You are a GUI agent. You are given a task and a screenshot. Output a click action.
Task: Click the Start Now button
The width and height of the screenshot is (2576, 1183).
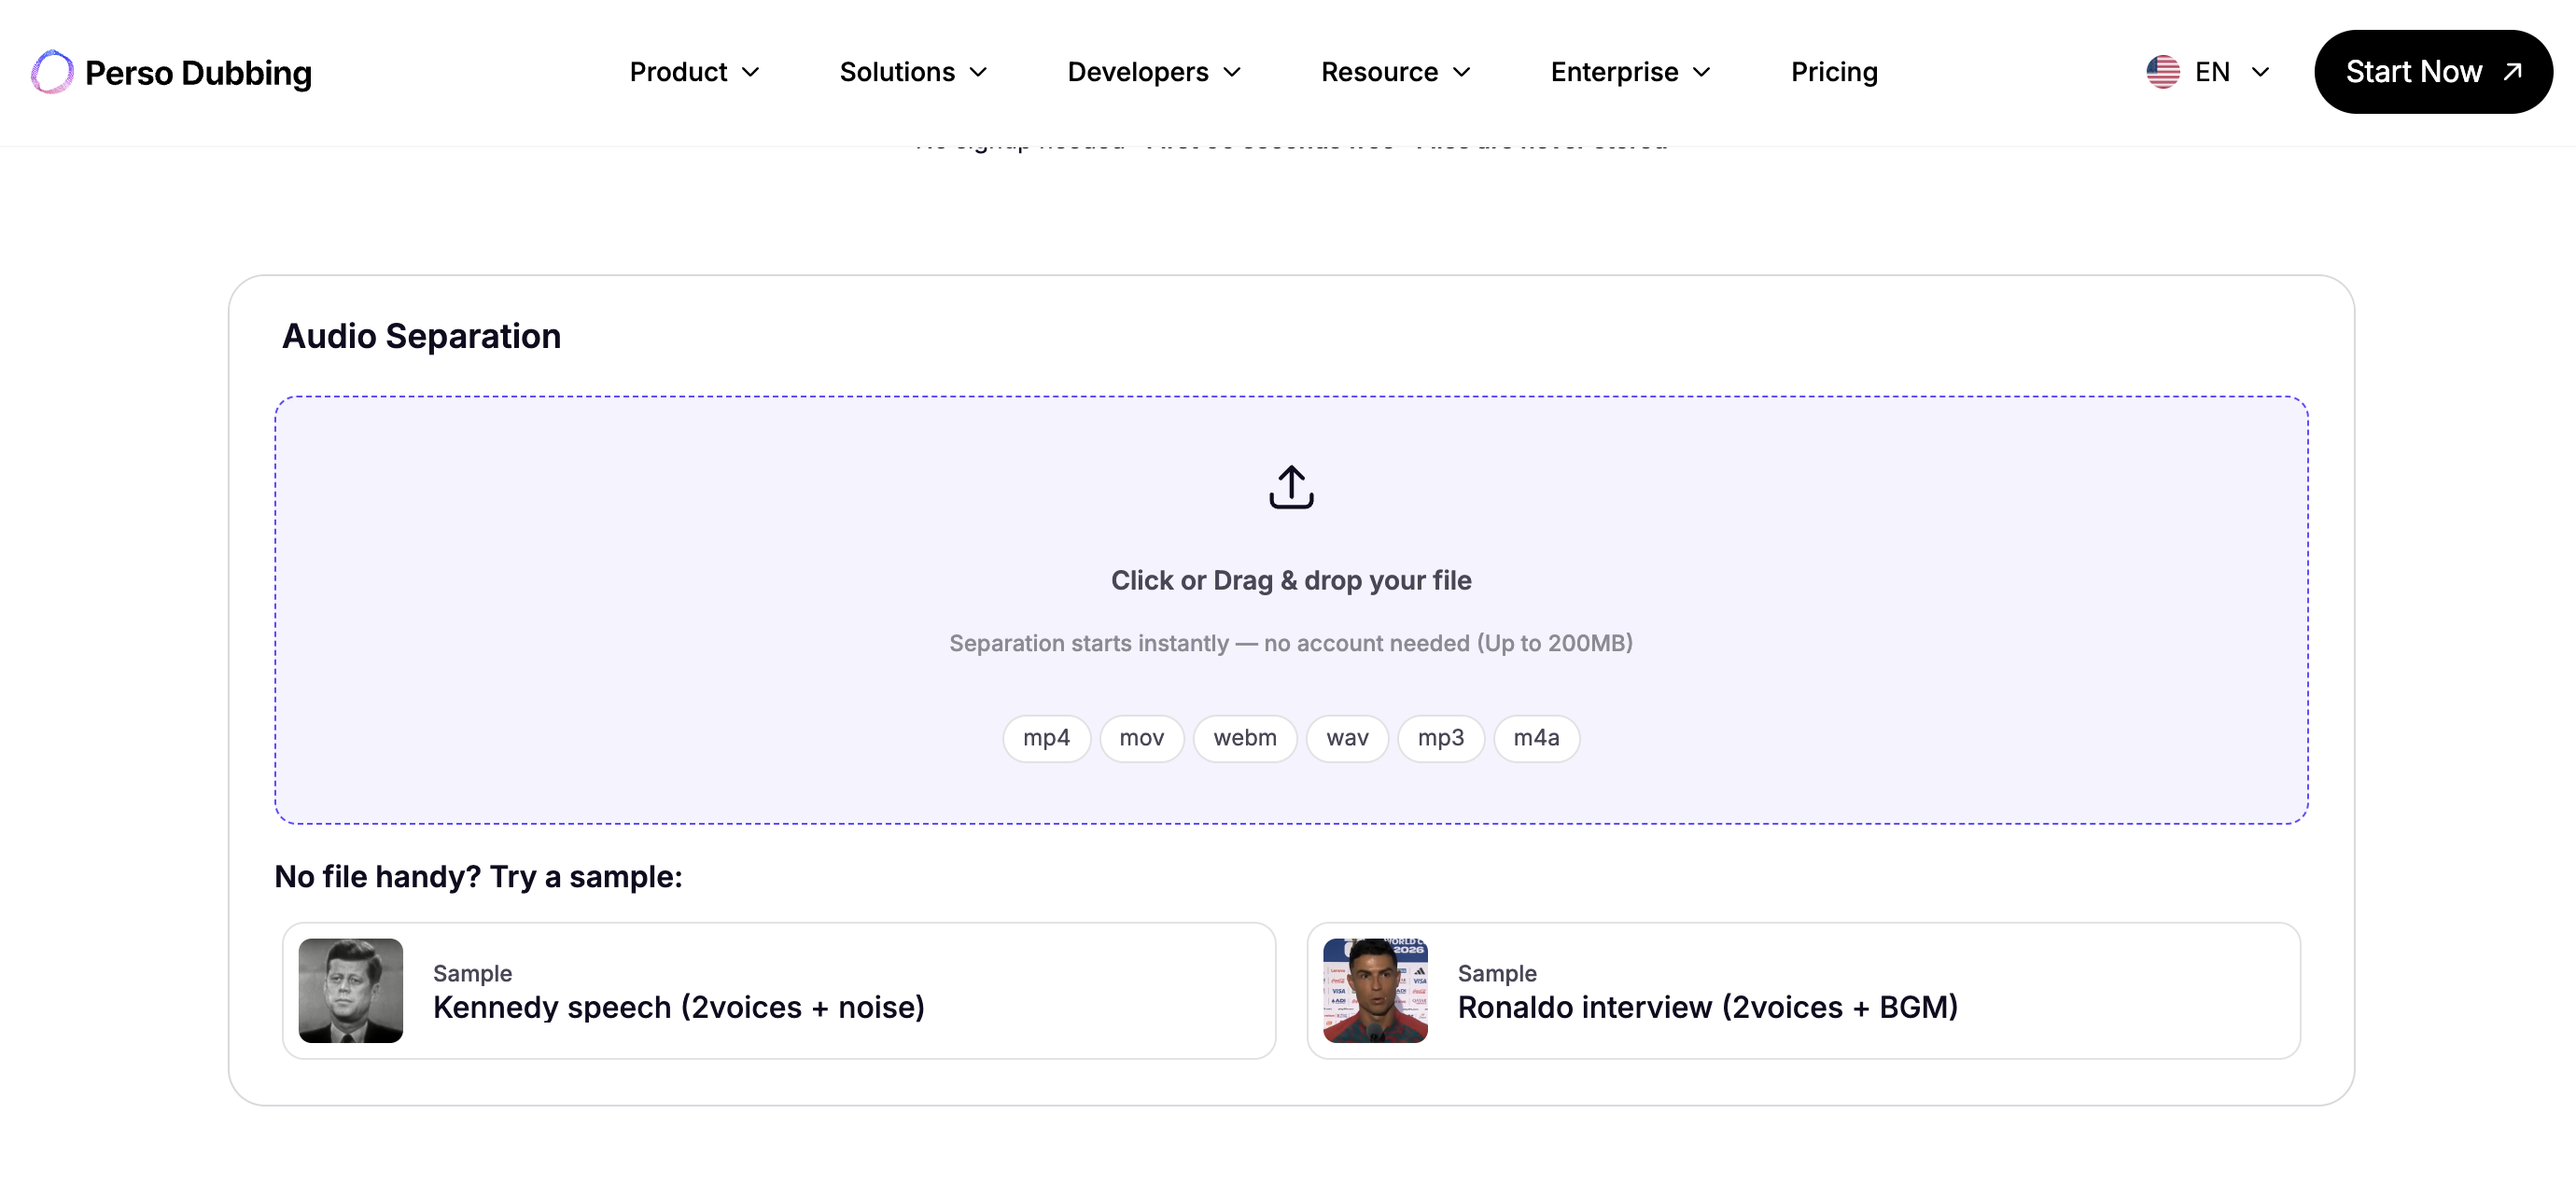point(2433,72)
